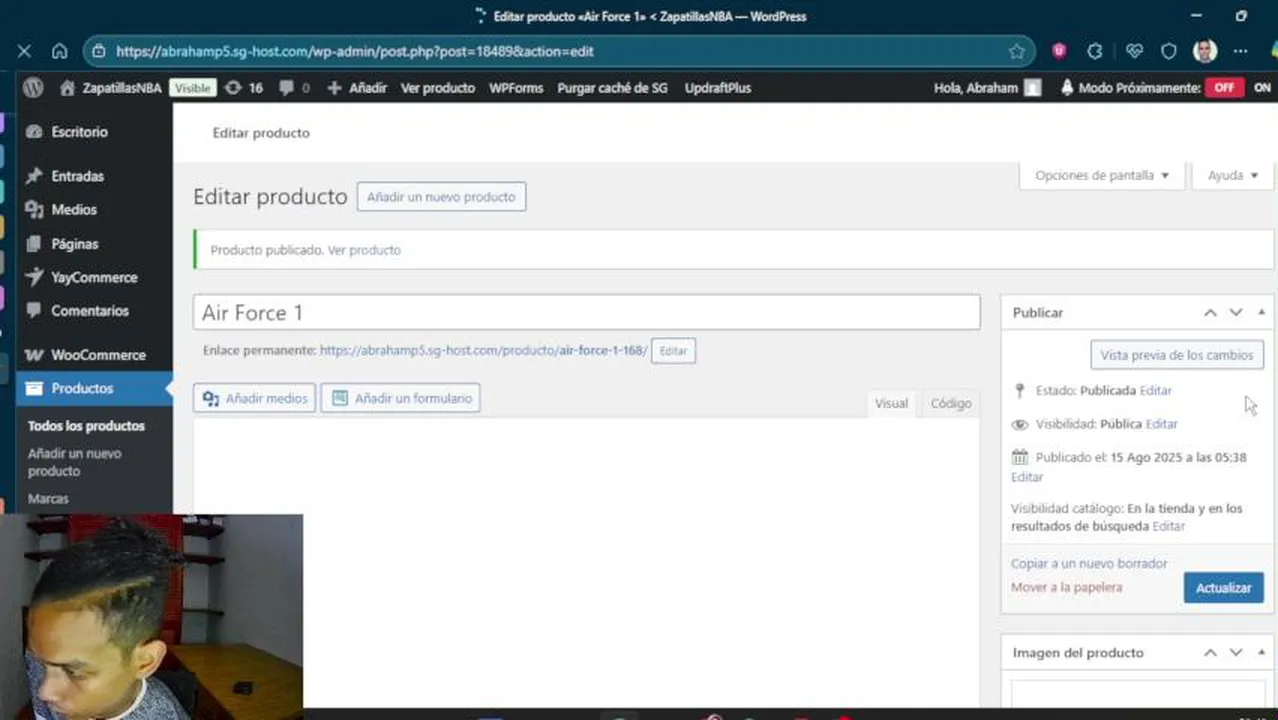Viewport: 1278px width, 720px height.
Task: Switch to Código editor tab
Action: pyautogui.click(x=950, y=403)
